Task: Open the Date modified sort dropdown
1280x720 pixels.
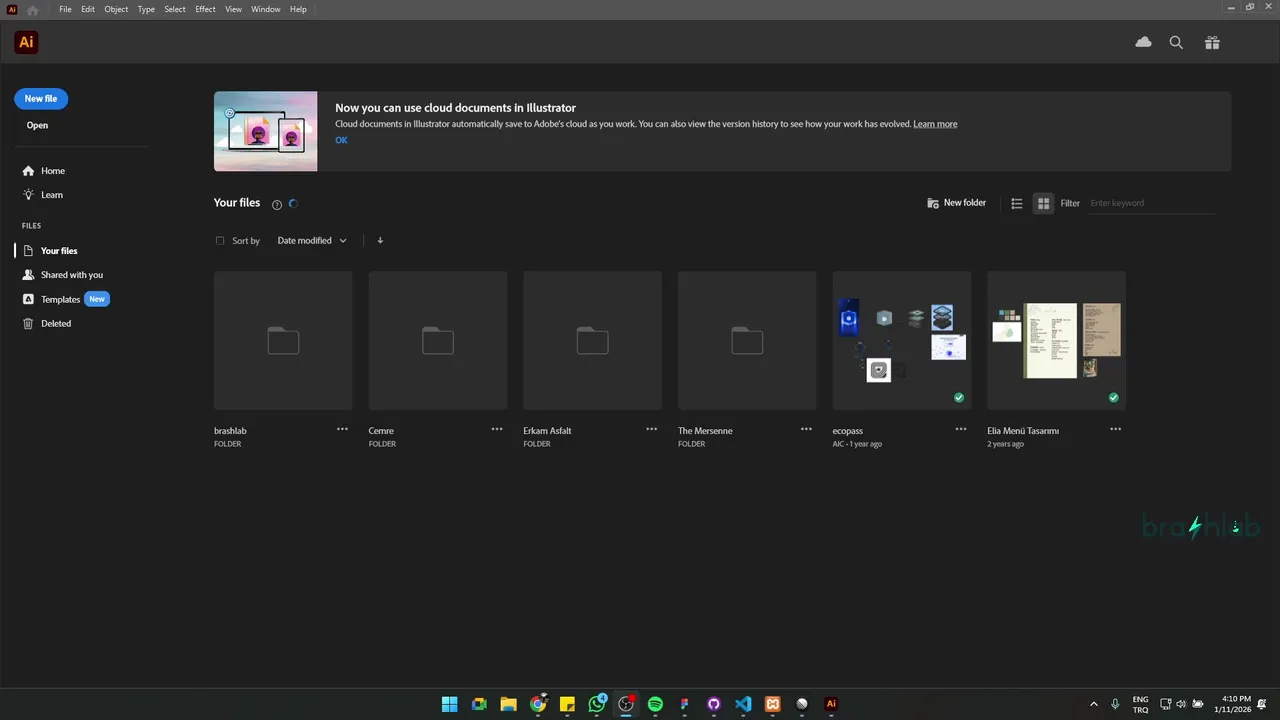Action: pos(312,240)
